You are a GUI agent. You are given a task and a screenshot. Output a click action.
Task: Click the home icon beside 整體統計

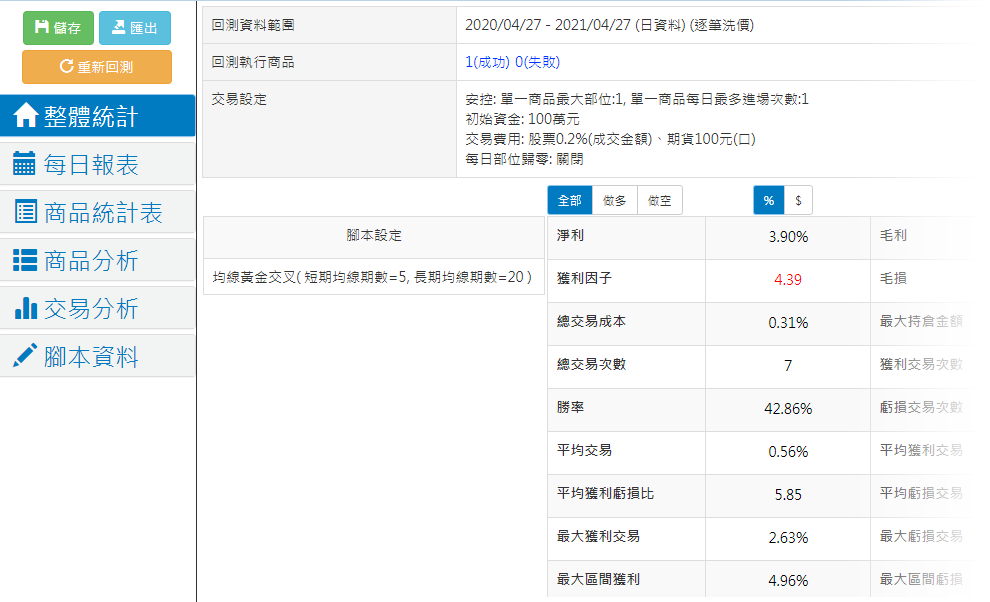click(x=26, y=116)
